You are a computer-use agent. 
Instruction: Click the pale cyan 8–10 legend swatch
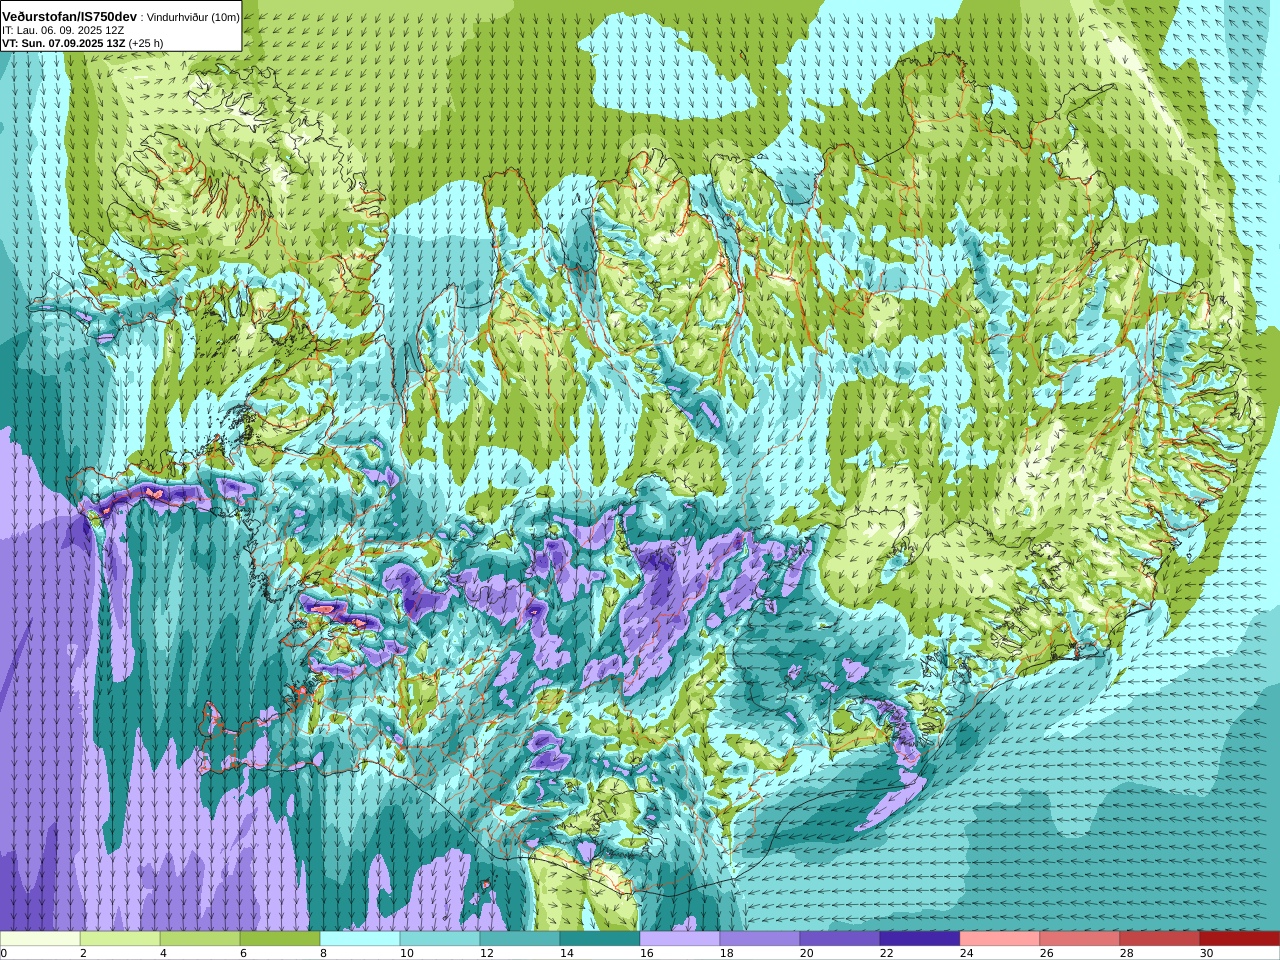tap(360, 939)
